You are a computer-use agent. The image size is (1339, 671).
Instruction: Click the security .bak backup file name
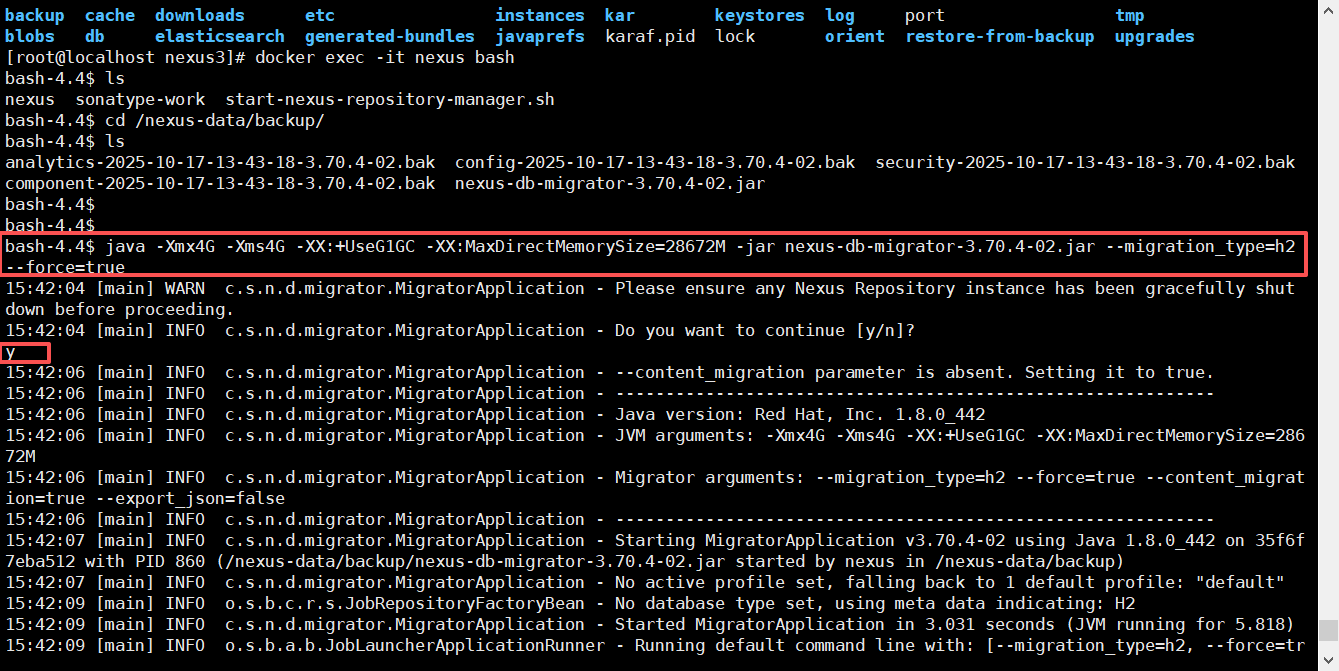1085,162
